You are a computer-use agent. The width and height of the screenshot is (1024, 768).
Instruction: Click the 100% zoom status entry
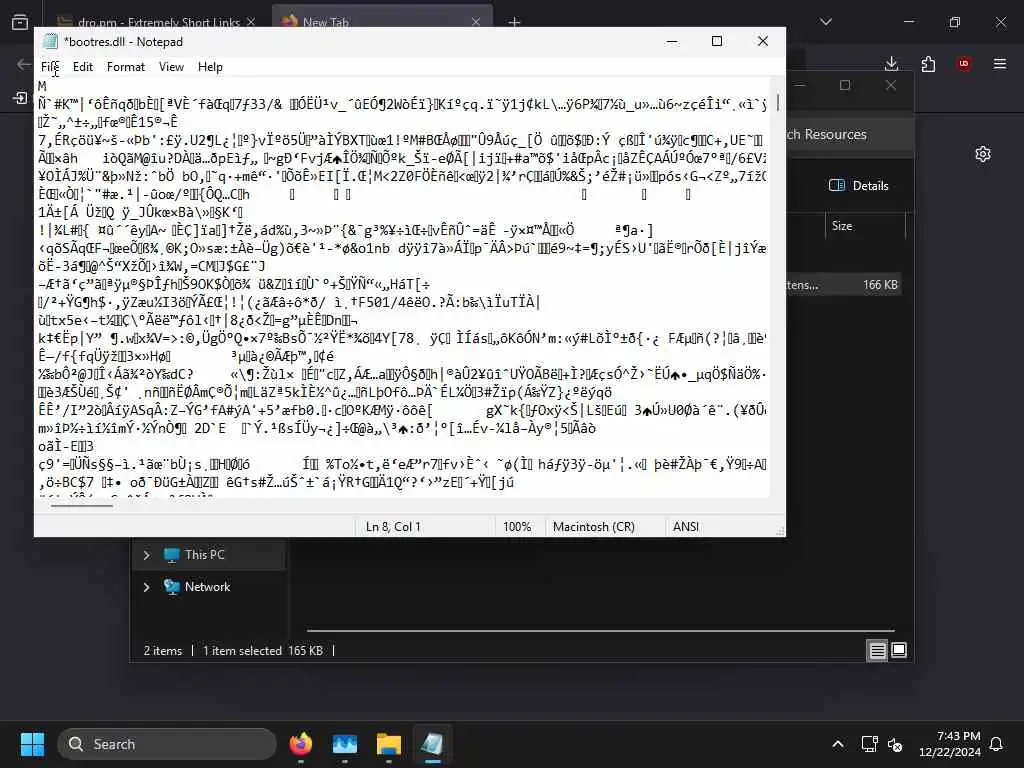[517, 526]
